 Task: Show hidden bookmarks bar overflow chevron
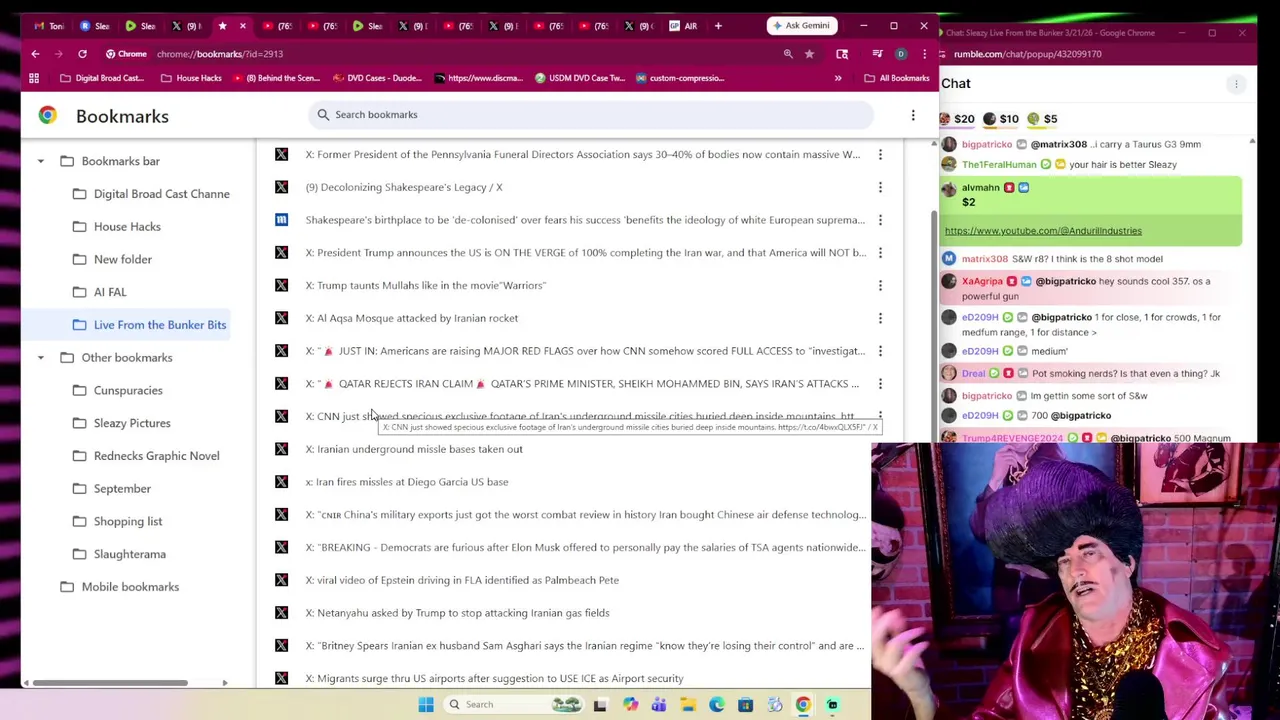[x=838, y=78]
